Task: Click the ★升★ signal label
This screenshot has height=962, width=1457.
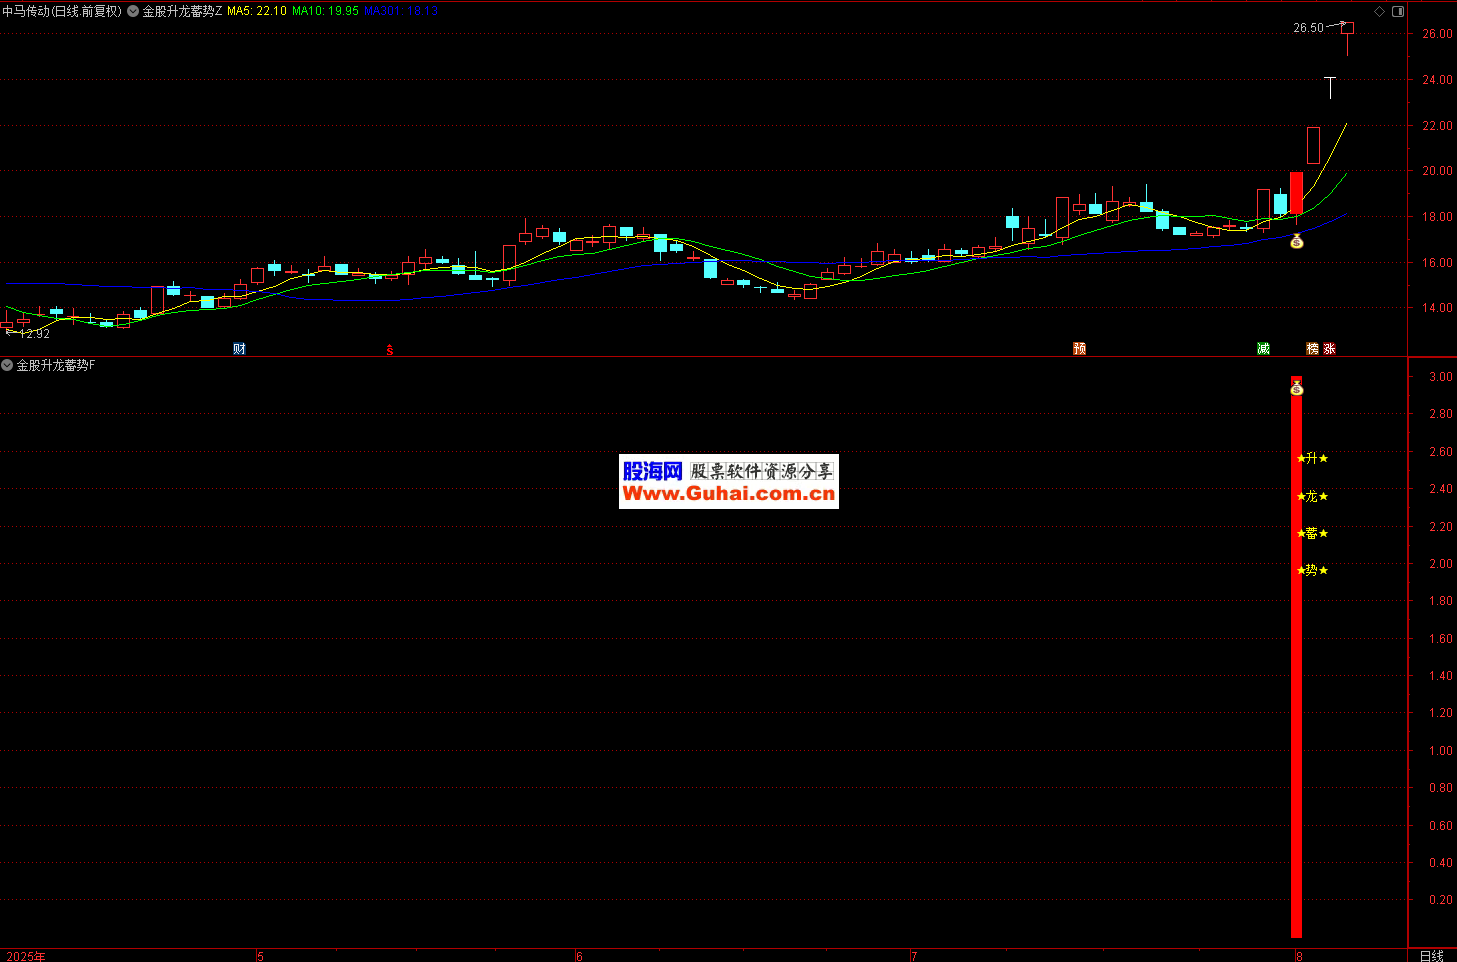Action: coord(1313,458)
